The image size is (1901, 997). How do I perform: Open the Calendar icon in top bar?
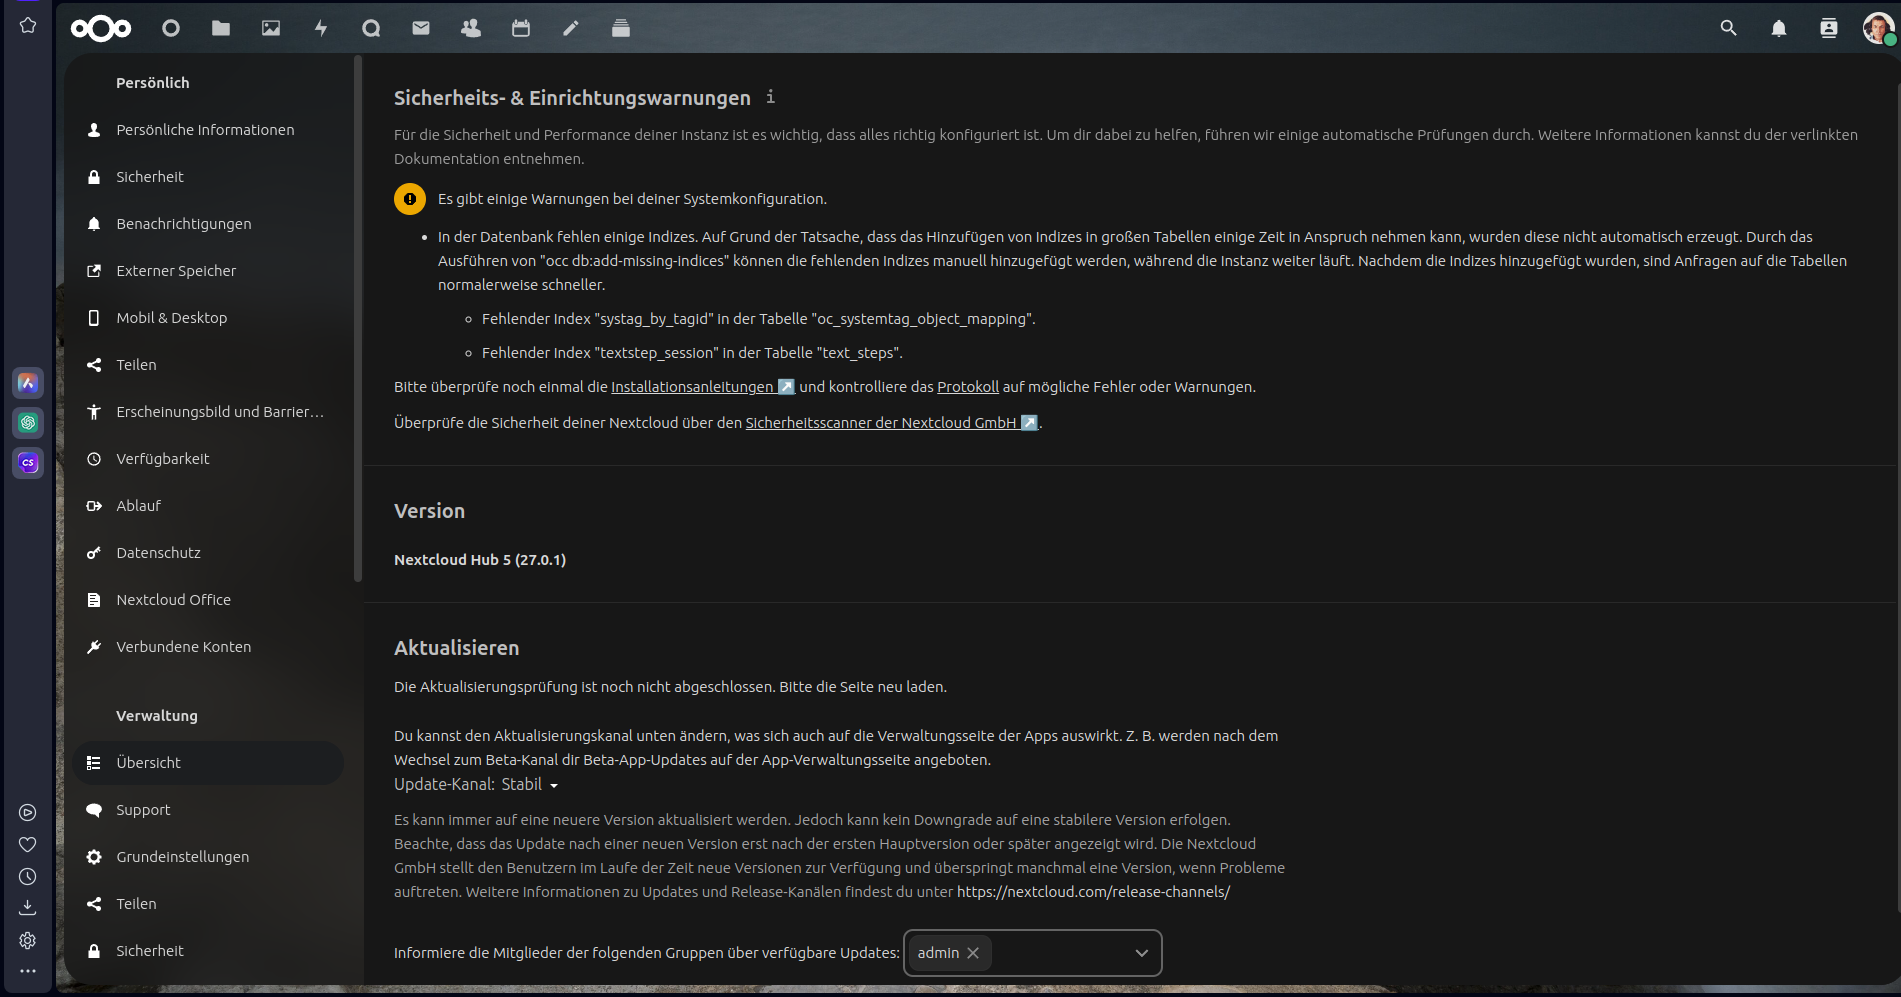(521, 29)
